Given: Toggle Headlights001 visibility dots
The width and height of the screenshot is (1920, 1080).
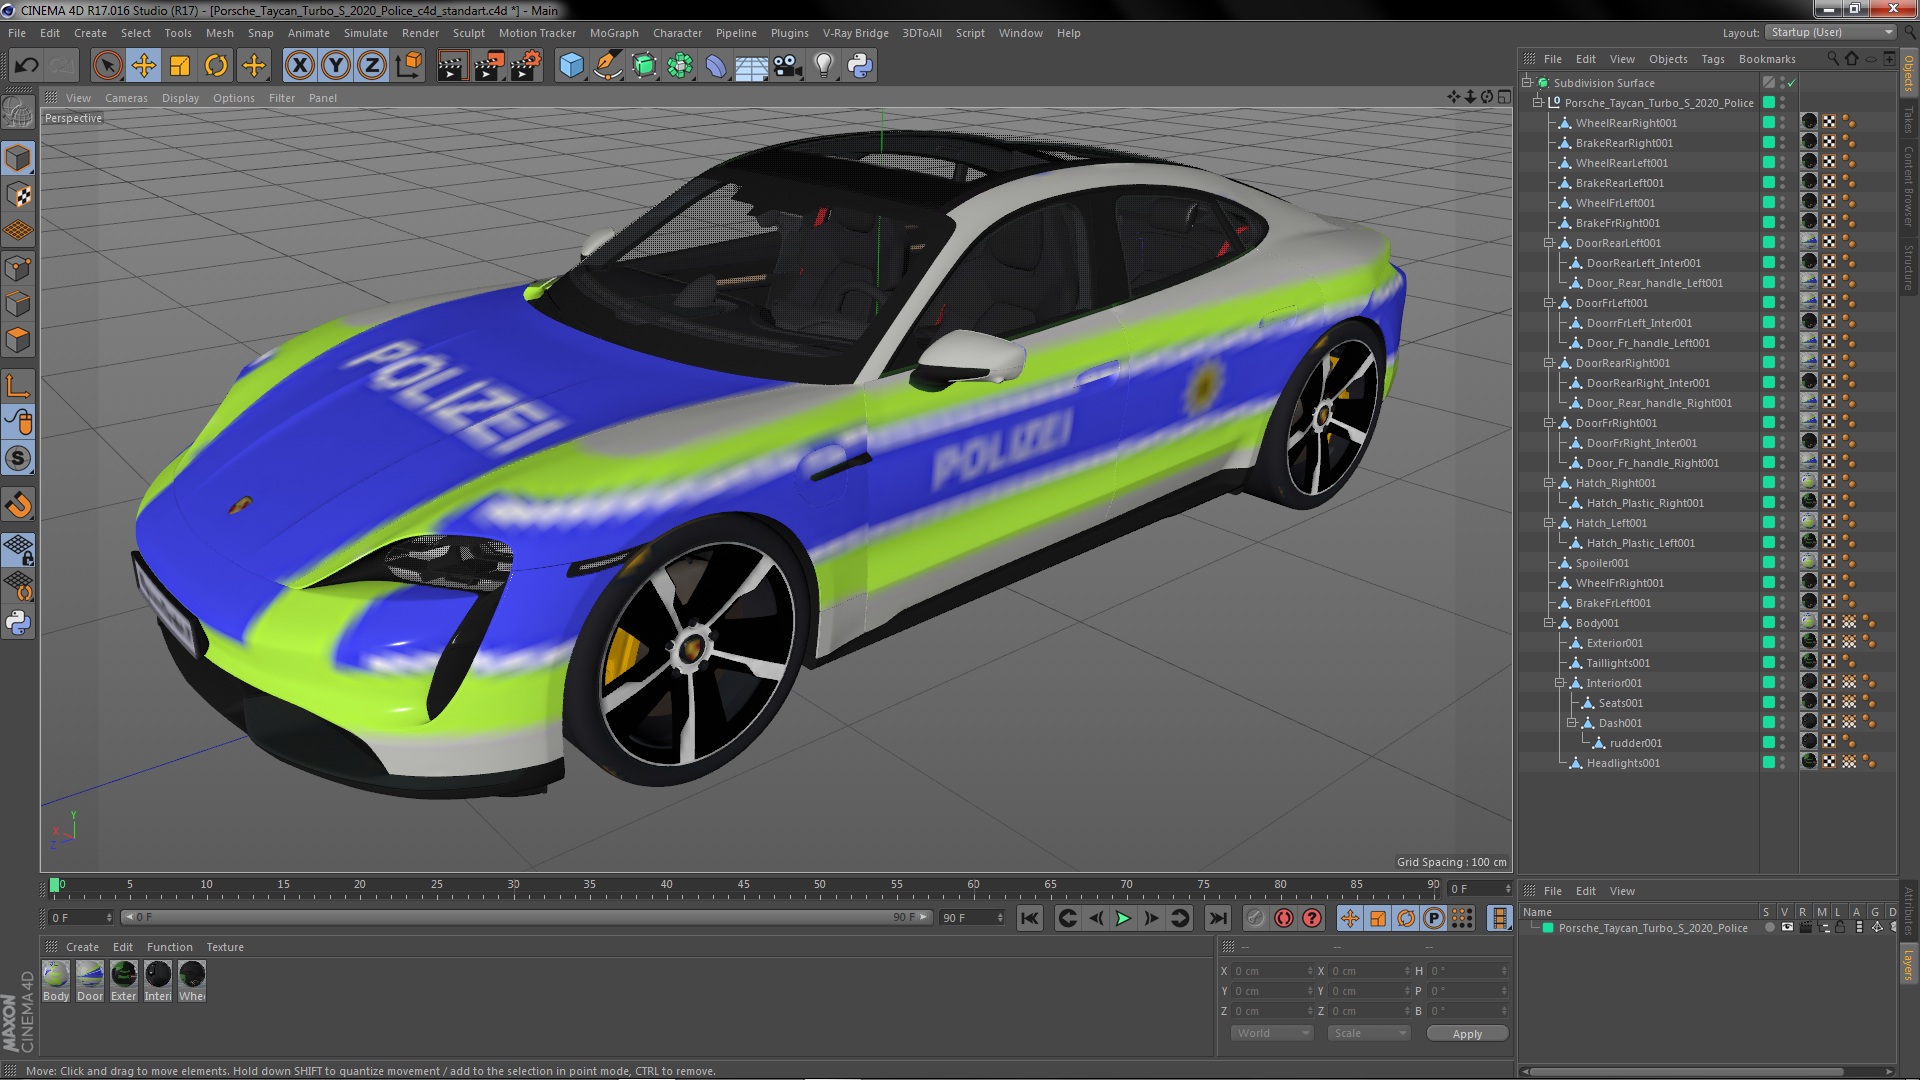Looking at the screenshot, I should click(1782, 763).
